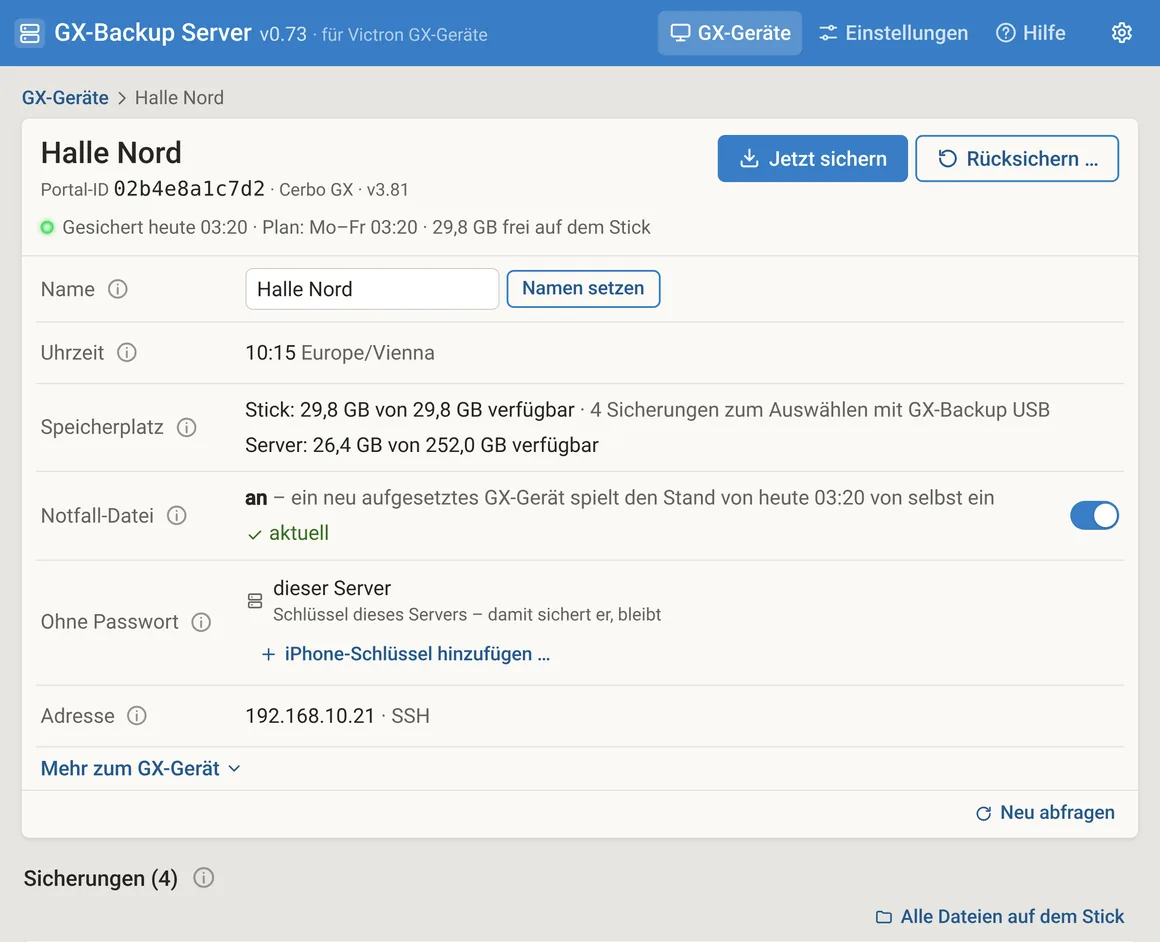This screenshot has width=1160, height=942.
Task: Click the Namen setzen button
Action: pyautogui.click(x=583, y=289)
